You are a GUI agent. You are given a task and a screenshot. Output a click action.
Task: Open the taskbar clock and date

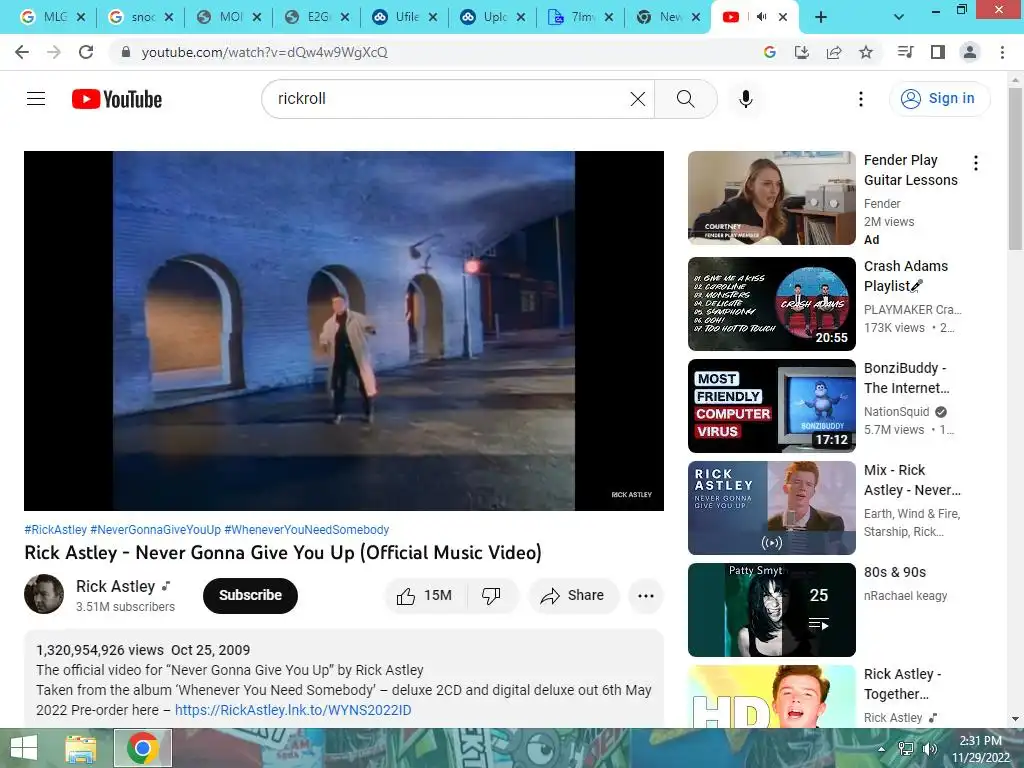(980, 748)
